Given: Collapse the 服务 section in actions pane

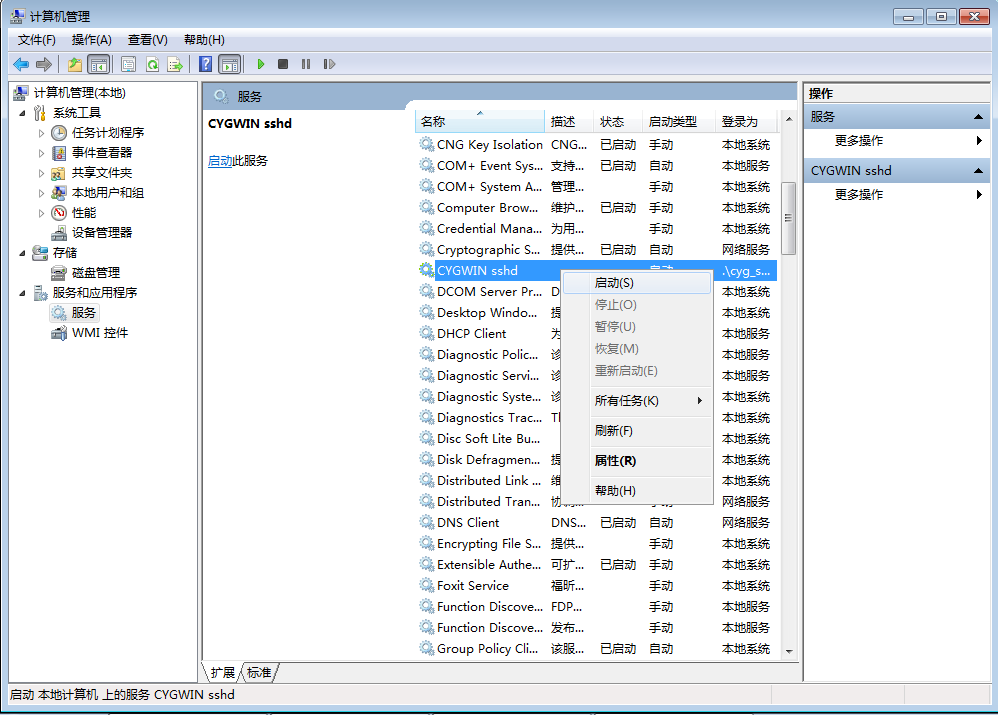Looking at the screenshot, I should tap(978, 117).
